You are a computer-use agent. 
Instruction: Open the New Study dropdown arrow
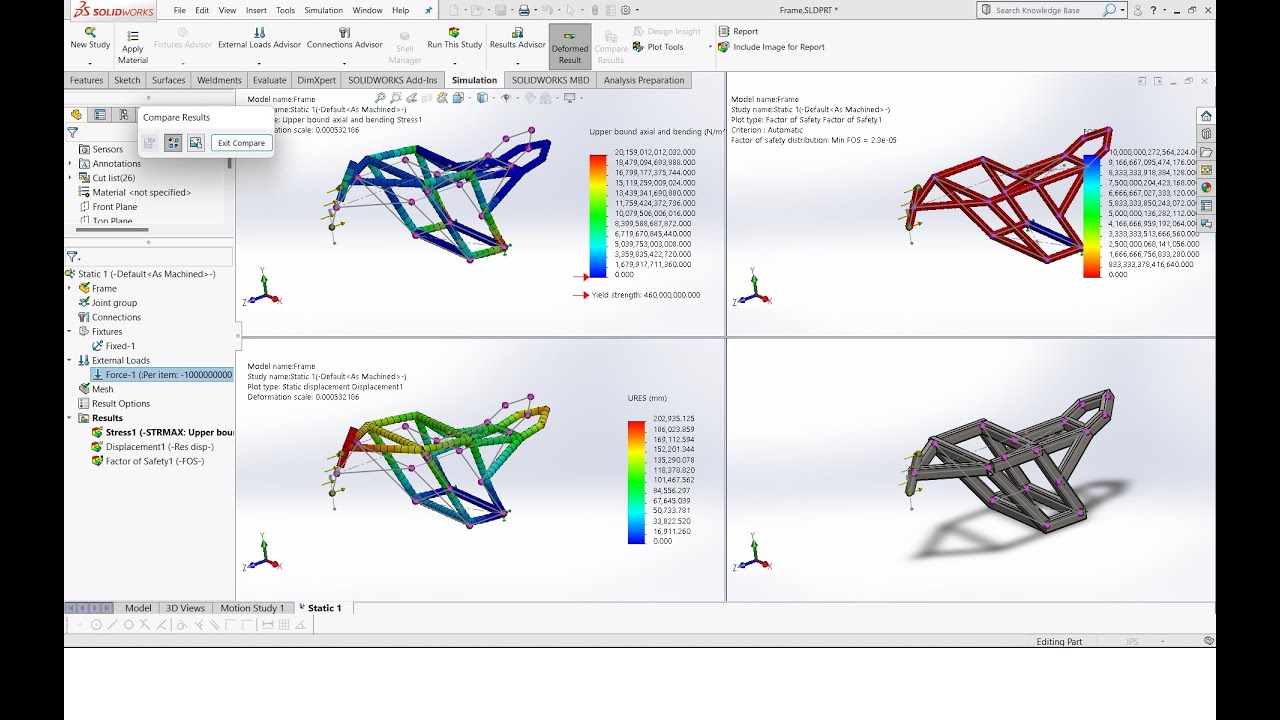(x=90, y=63)
